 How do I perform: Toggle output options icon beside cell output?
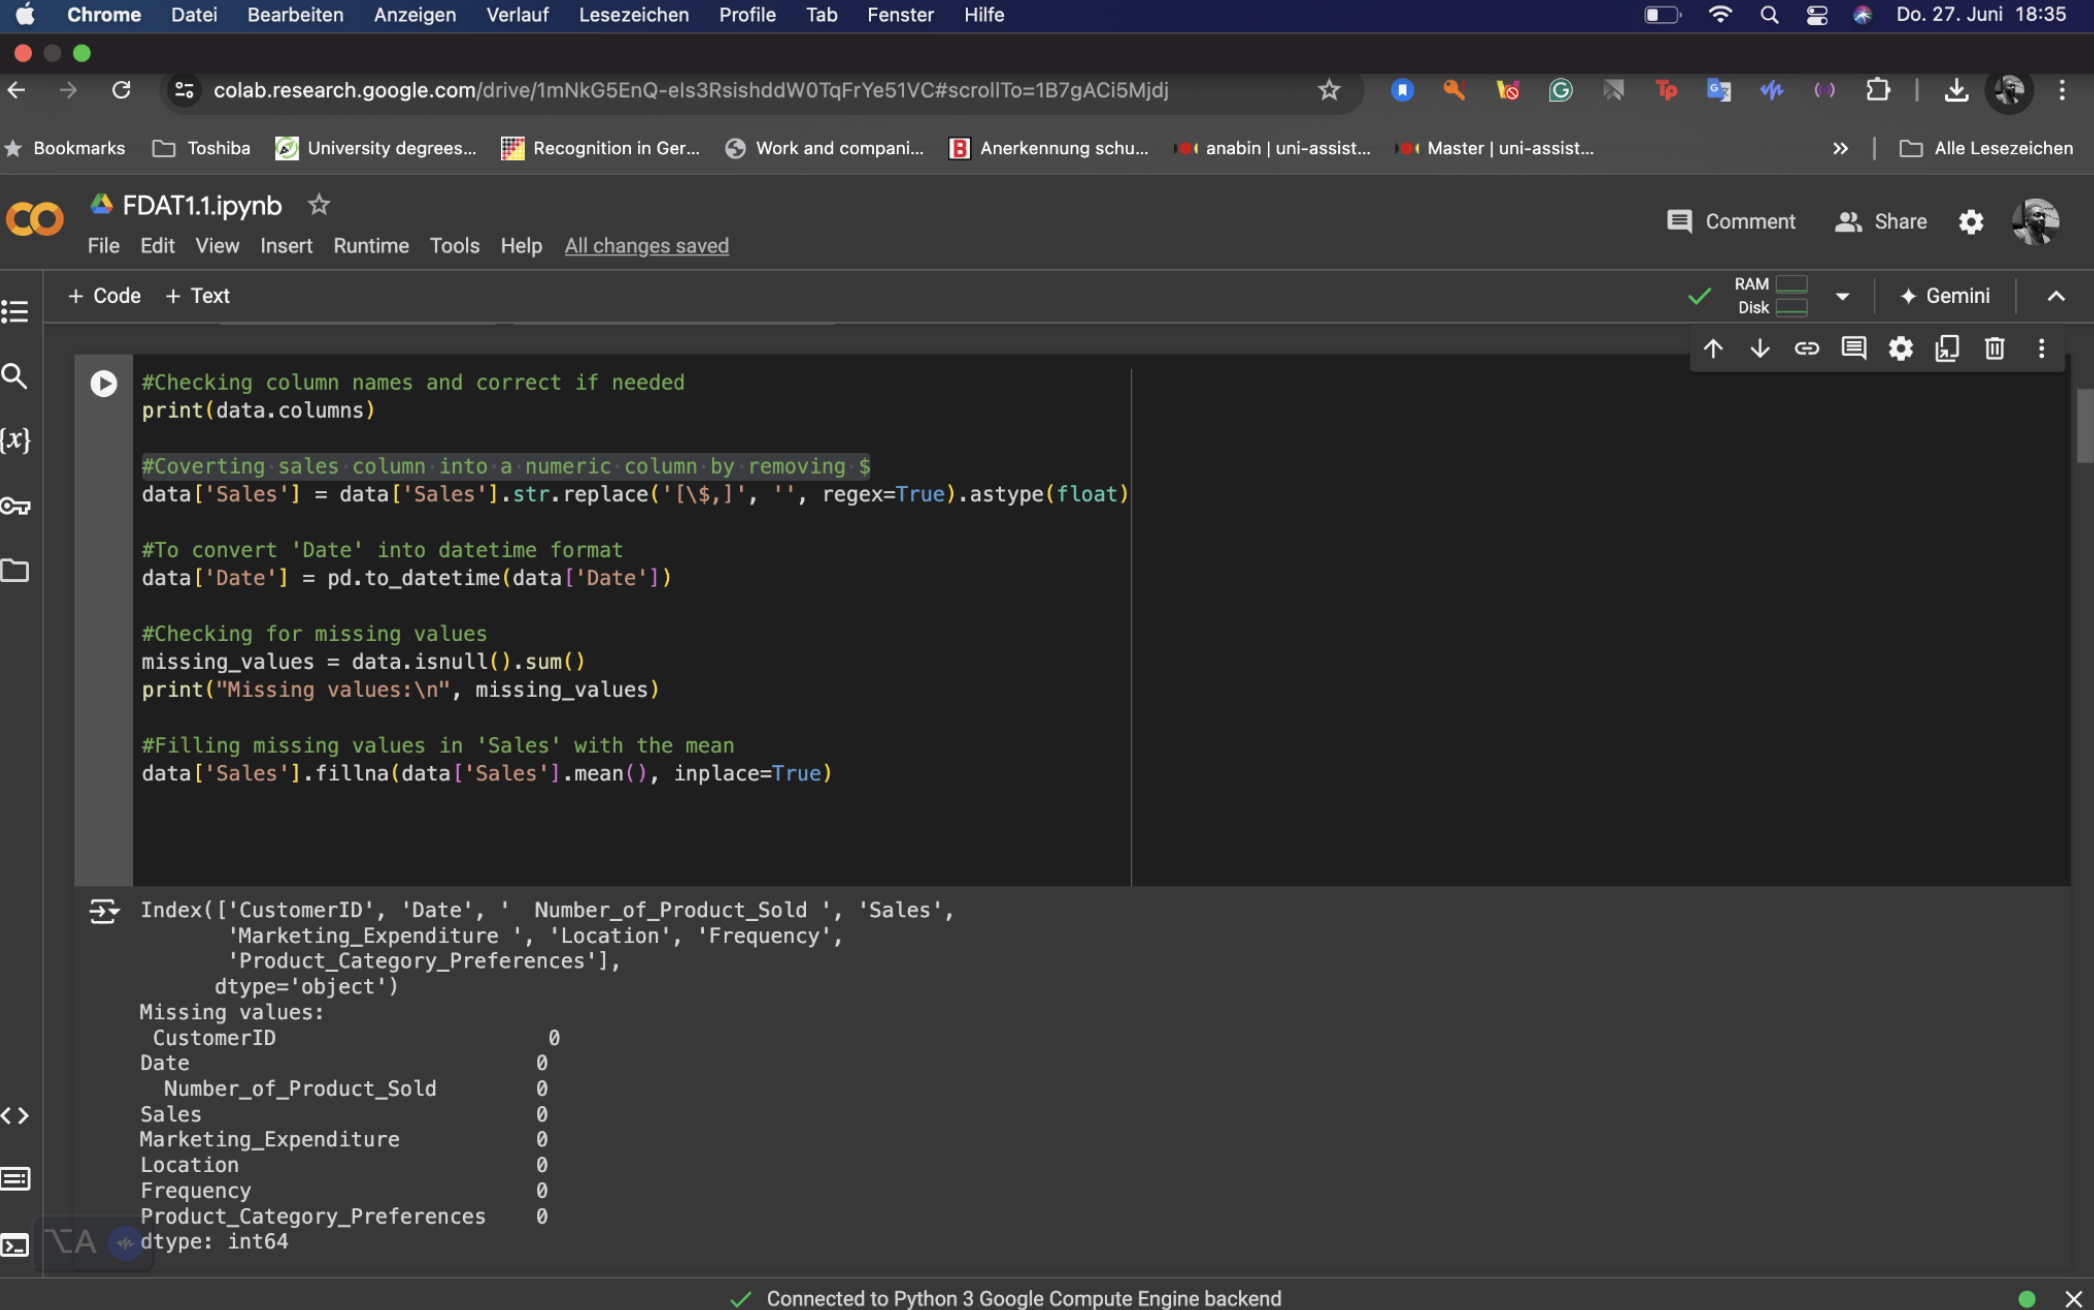tap(103, 911)
